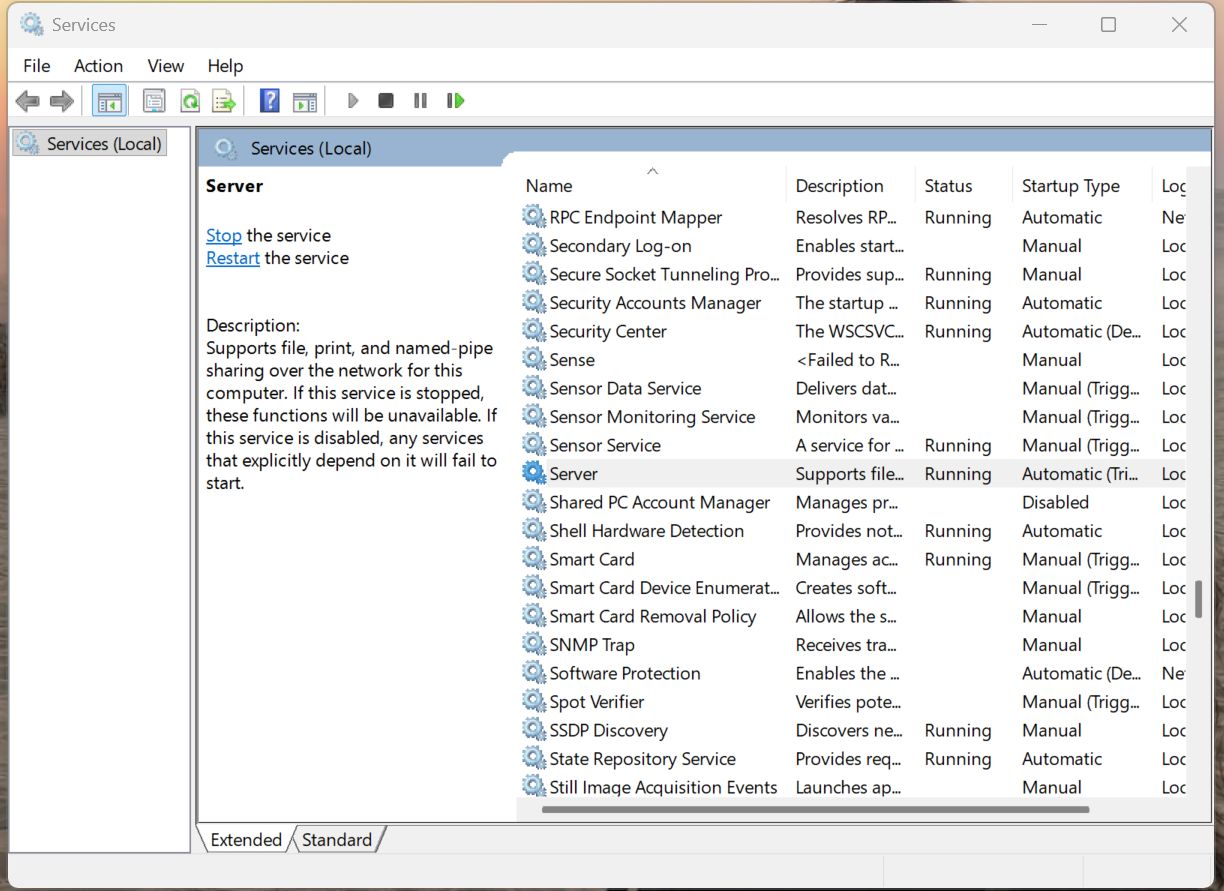Click the gear icon of Secondary Log-on
Image resolution: width=1224 pixels, height=891 pixels.
(534, 245)
